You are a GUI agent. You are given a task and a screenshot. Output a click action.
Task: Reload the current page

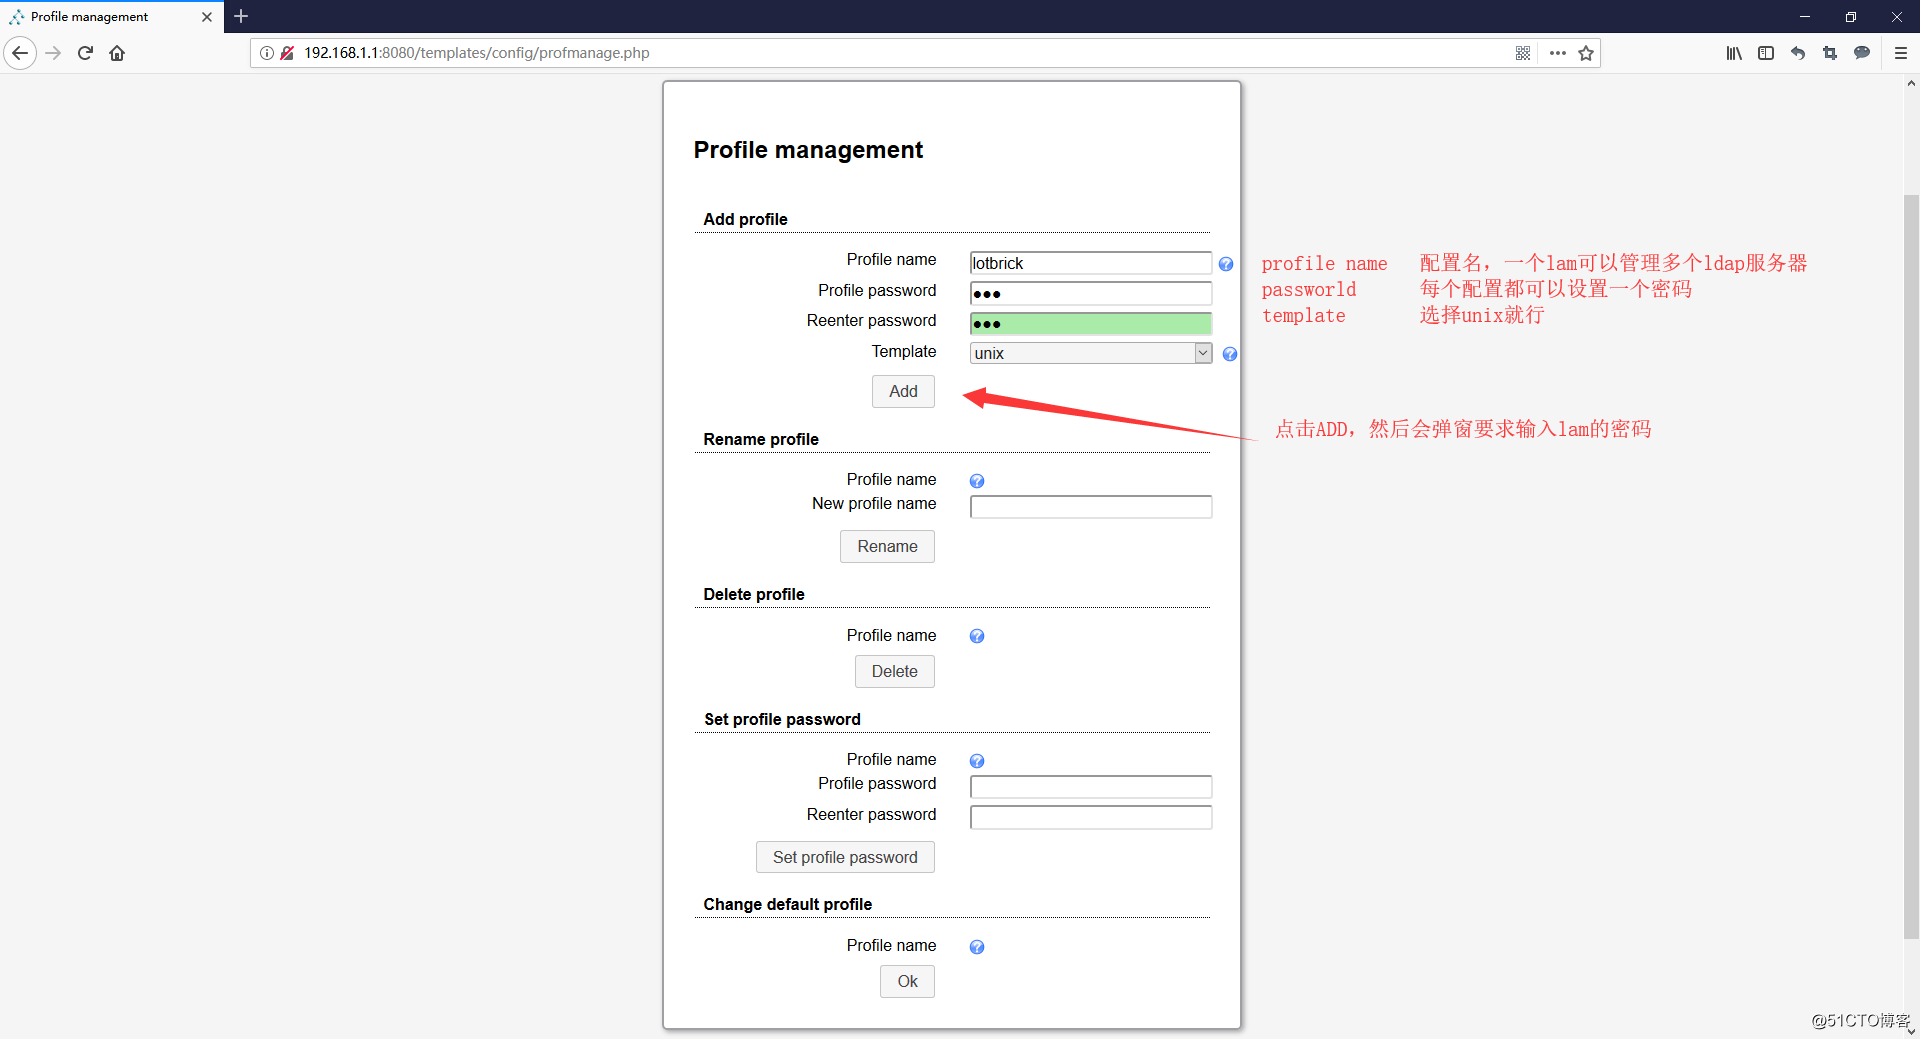pyautogui.click(x=86, y=53)
